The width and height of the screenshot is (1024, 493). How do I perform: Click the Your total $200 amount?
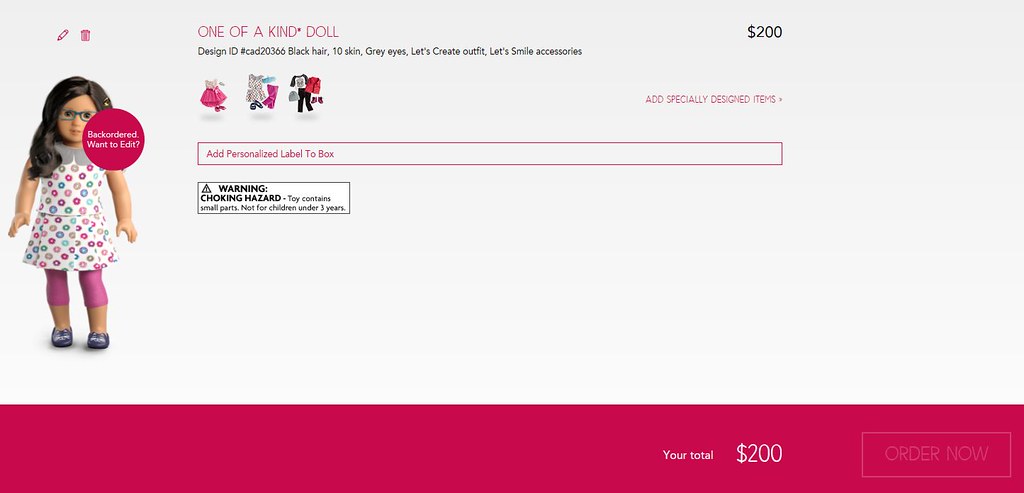point(759,454)
